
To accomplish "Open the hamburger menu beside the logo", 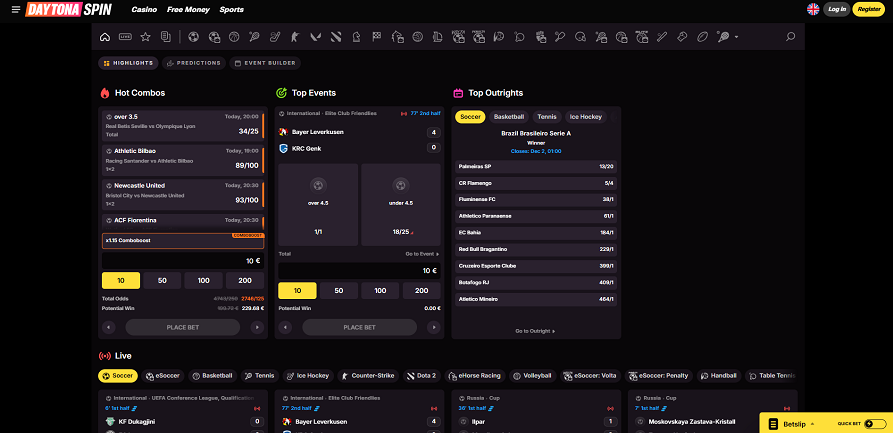I will point(15,10).
